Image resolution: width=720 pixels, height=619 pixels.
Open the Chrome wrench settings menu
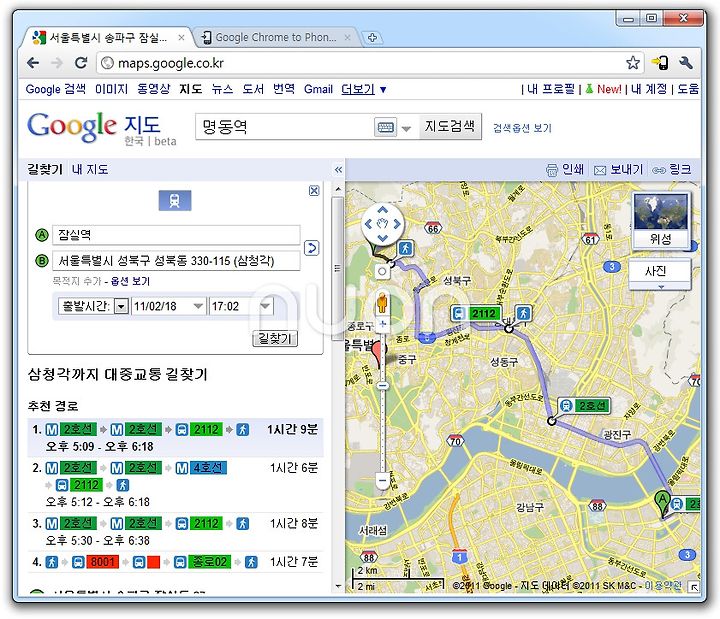(686, 62)
